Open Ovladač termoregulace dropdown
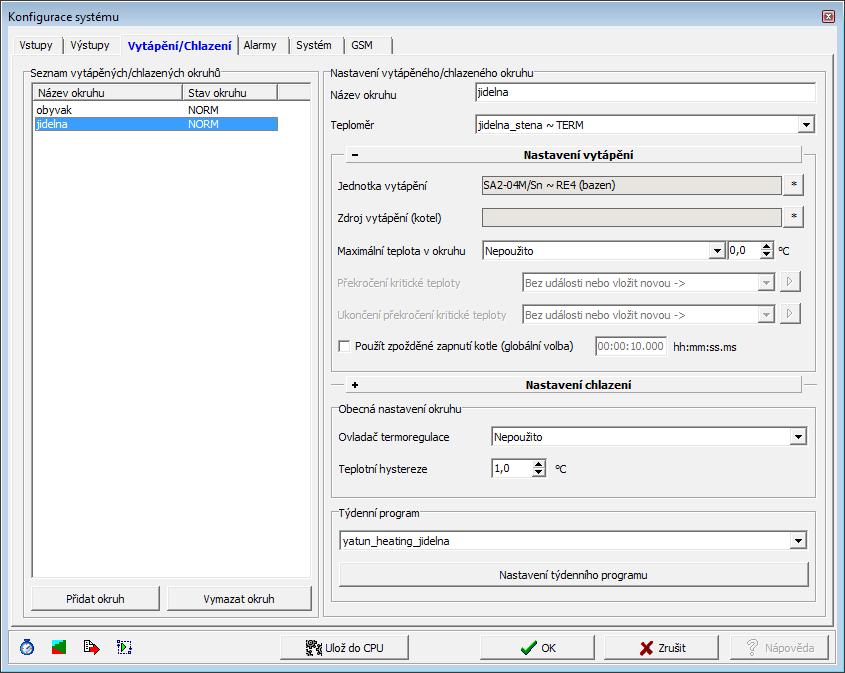This screenshot has width=845, height=673. (x=798, y=436)
